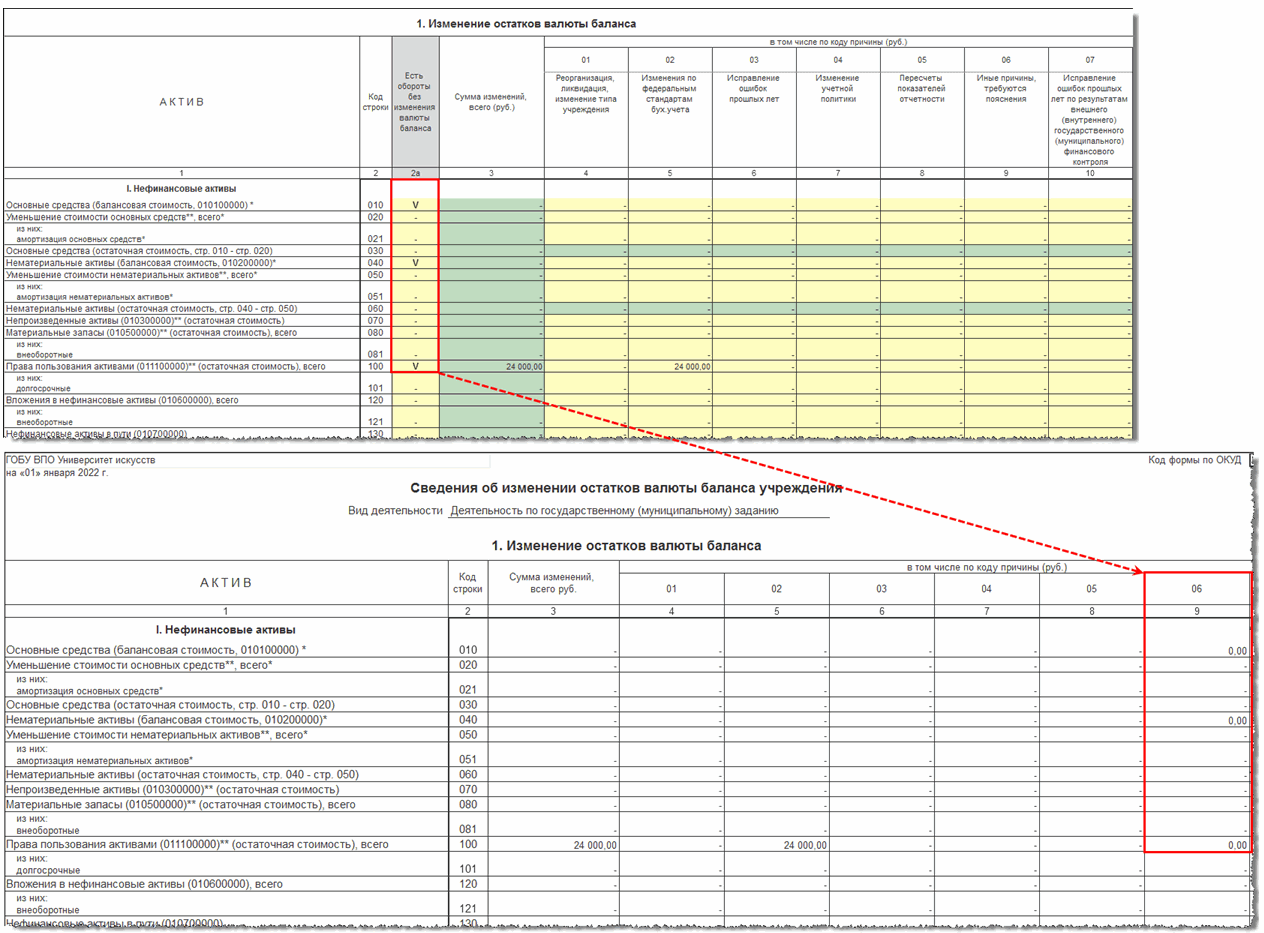This screenshot has height=933, width=1264.
Task: Click the yellow column 06 cell in row 010, upper form
Action: pyautogui.click(x=1006, y=205)
